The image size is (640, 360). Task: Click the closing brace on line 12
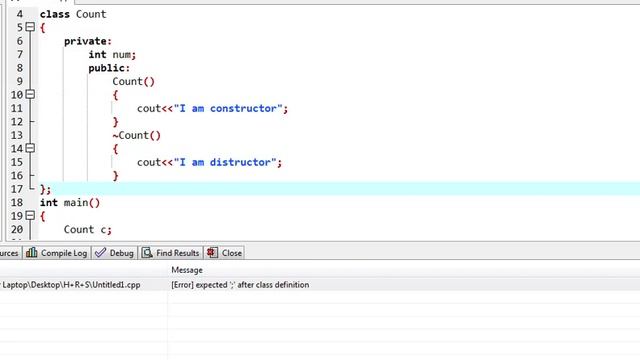pos(116,122)
